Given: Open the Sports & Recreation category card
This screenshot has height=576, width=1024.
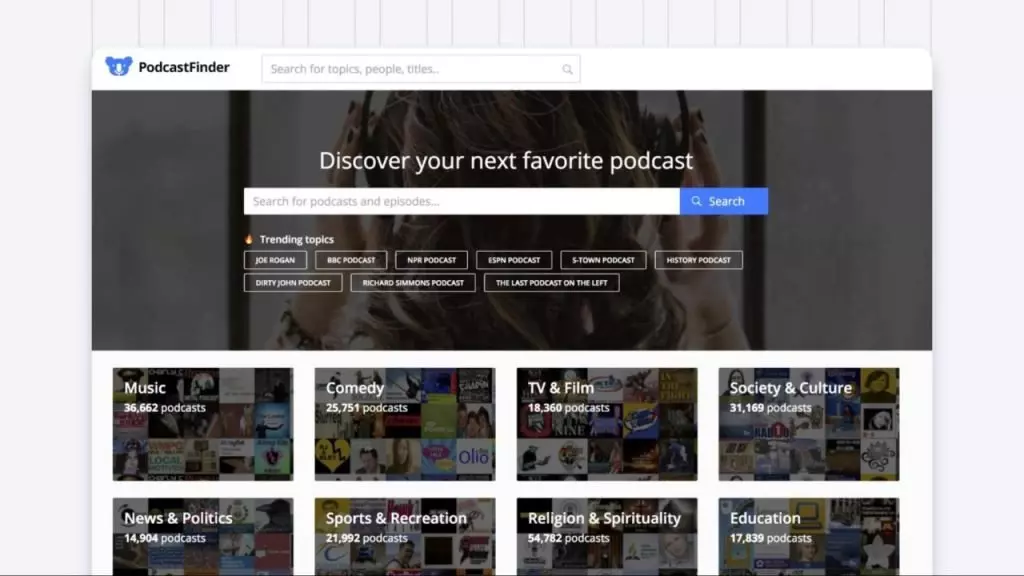Looking at the screenshot, I should [405, 537].
